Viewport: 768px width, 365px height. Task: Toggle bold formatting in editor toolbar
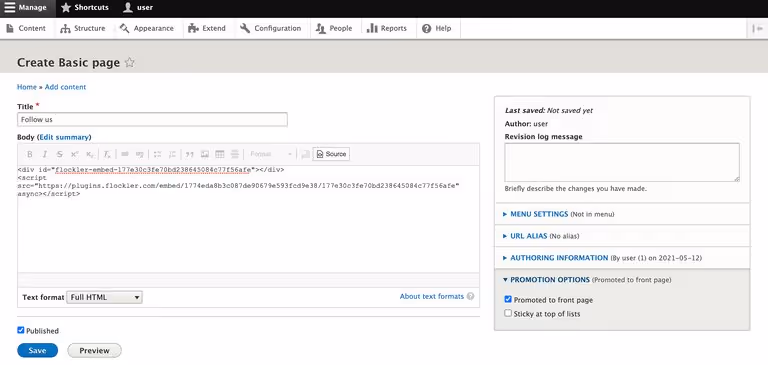click(29, 154)
